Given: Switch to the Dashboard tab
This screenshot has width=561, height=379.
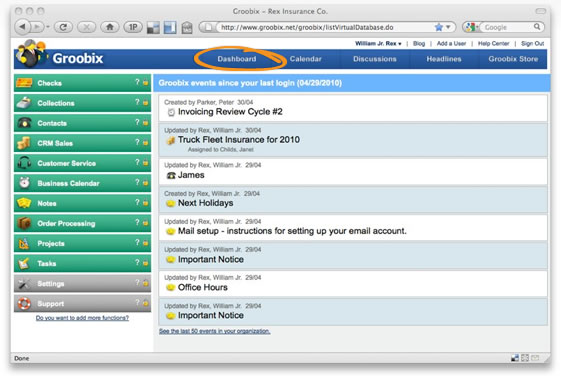Looking at the screenshot, I should pyautogui.click(x=236, y=59).
